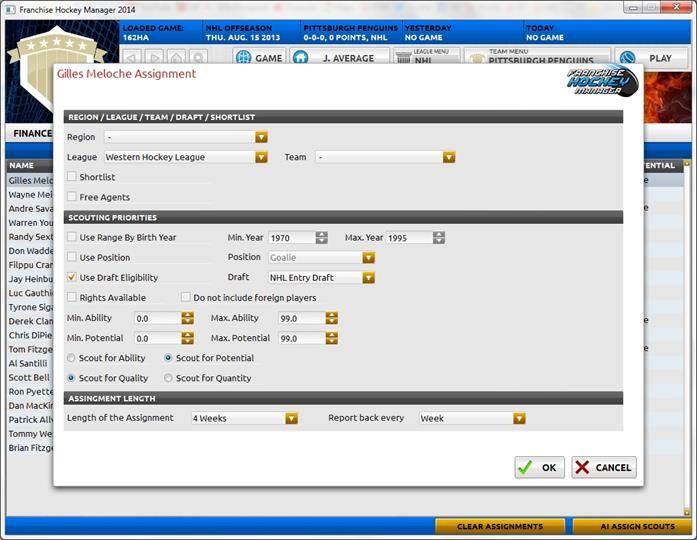
Task: Check the Use Position option
Action: pyautogui.click(x=72, y=257)
